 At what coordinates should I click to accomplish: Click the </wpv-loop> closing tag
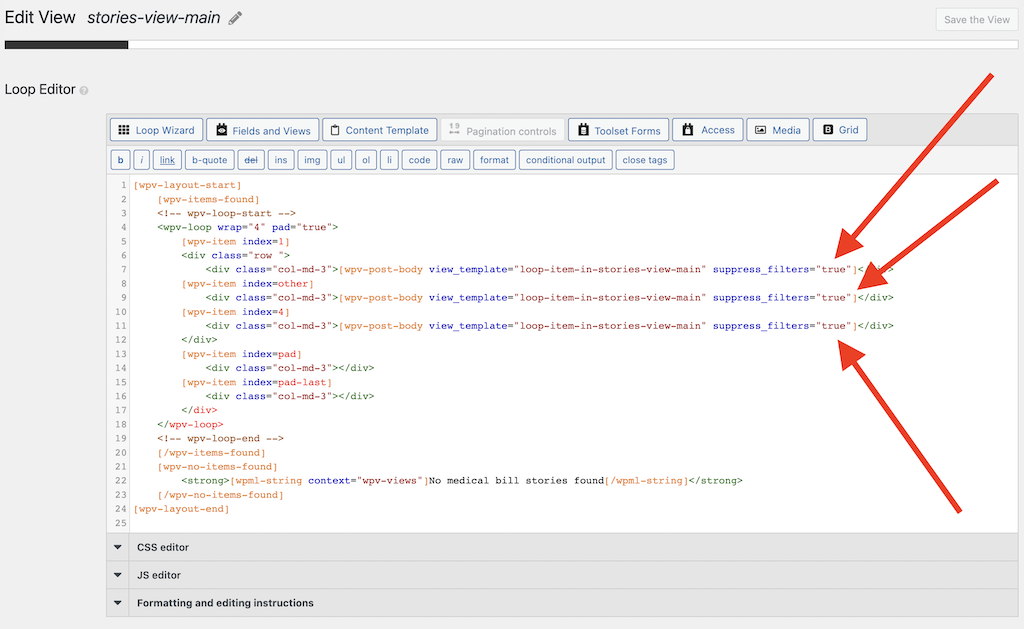[190, 425]
